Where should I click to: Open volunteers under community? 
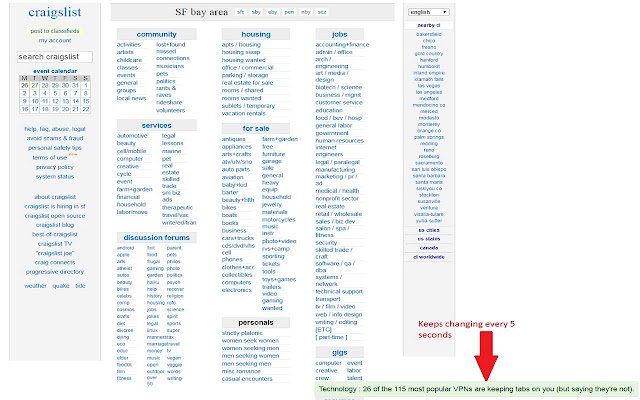tap(171, 111)
